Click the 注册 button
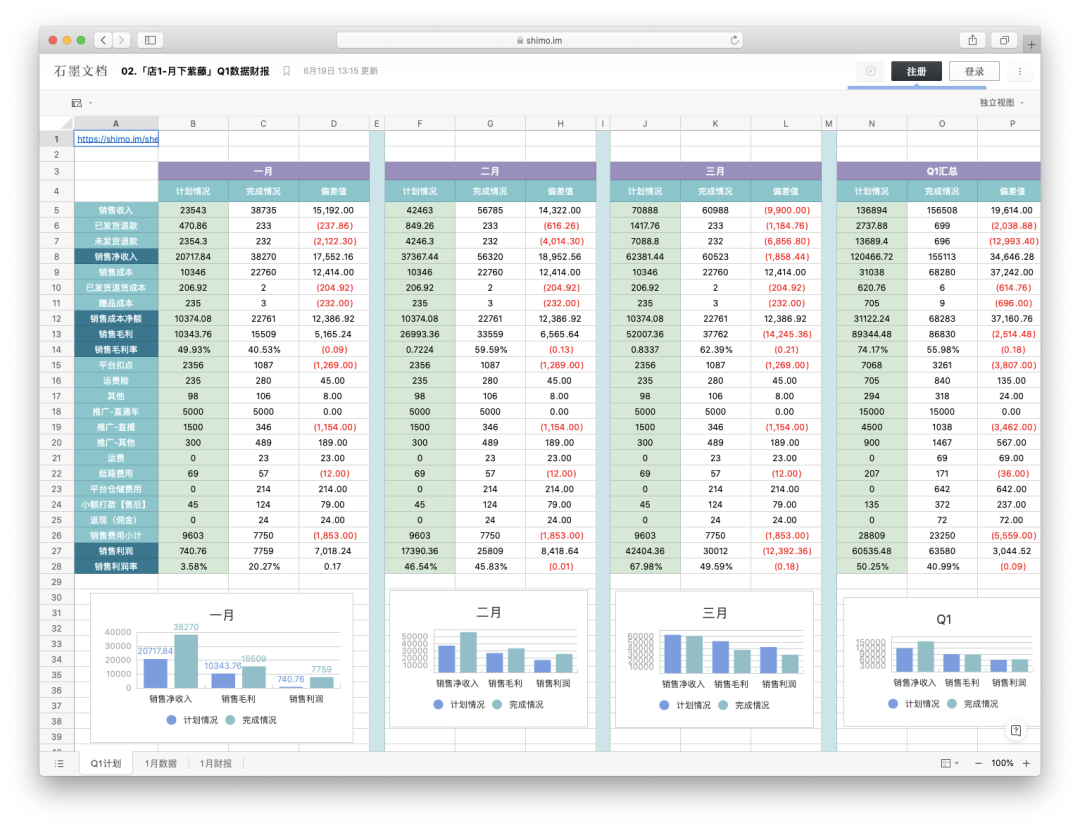The height and width of the screenshot is (828, 1080). (916, 71)
